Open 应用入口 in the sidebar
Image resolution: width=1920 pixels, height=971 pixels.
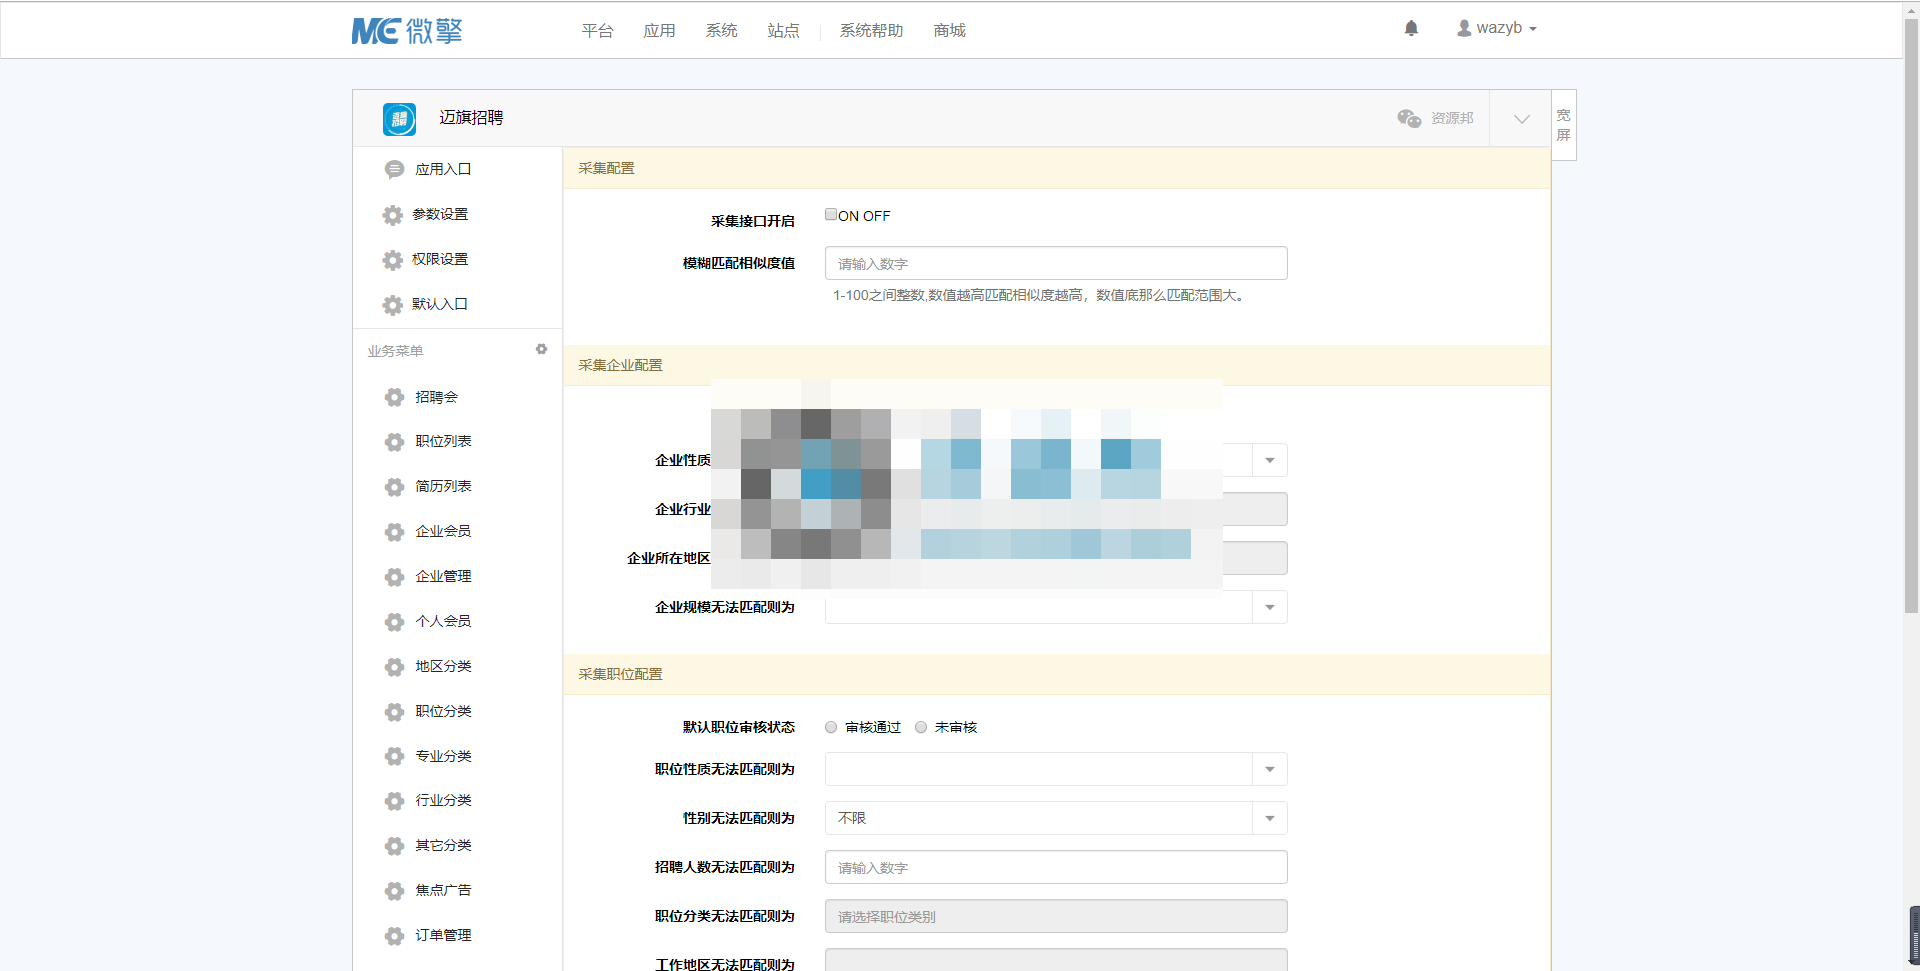coord(443,170)
